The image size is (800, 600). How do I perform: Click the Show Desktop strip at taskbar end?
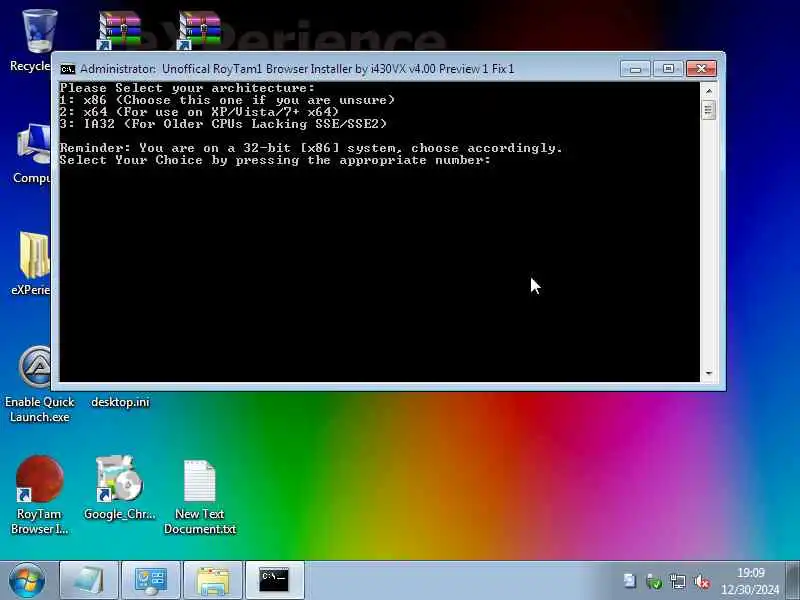(x=792, y=581)
